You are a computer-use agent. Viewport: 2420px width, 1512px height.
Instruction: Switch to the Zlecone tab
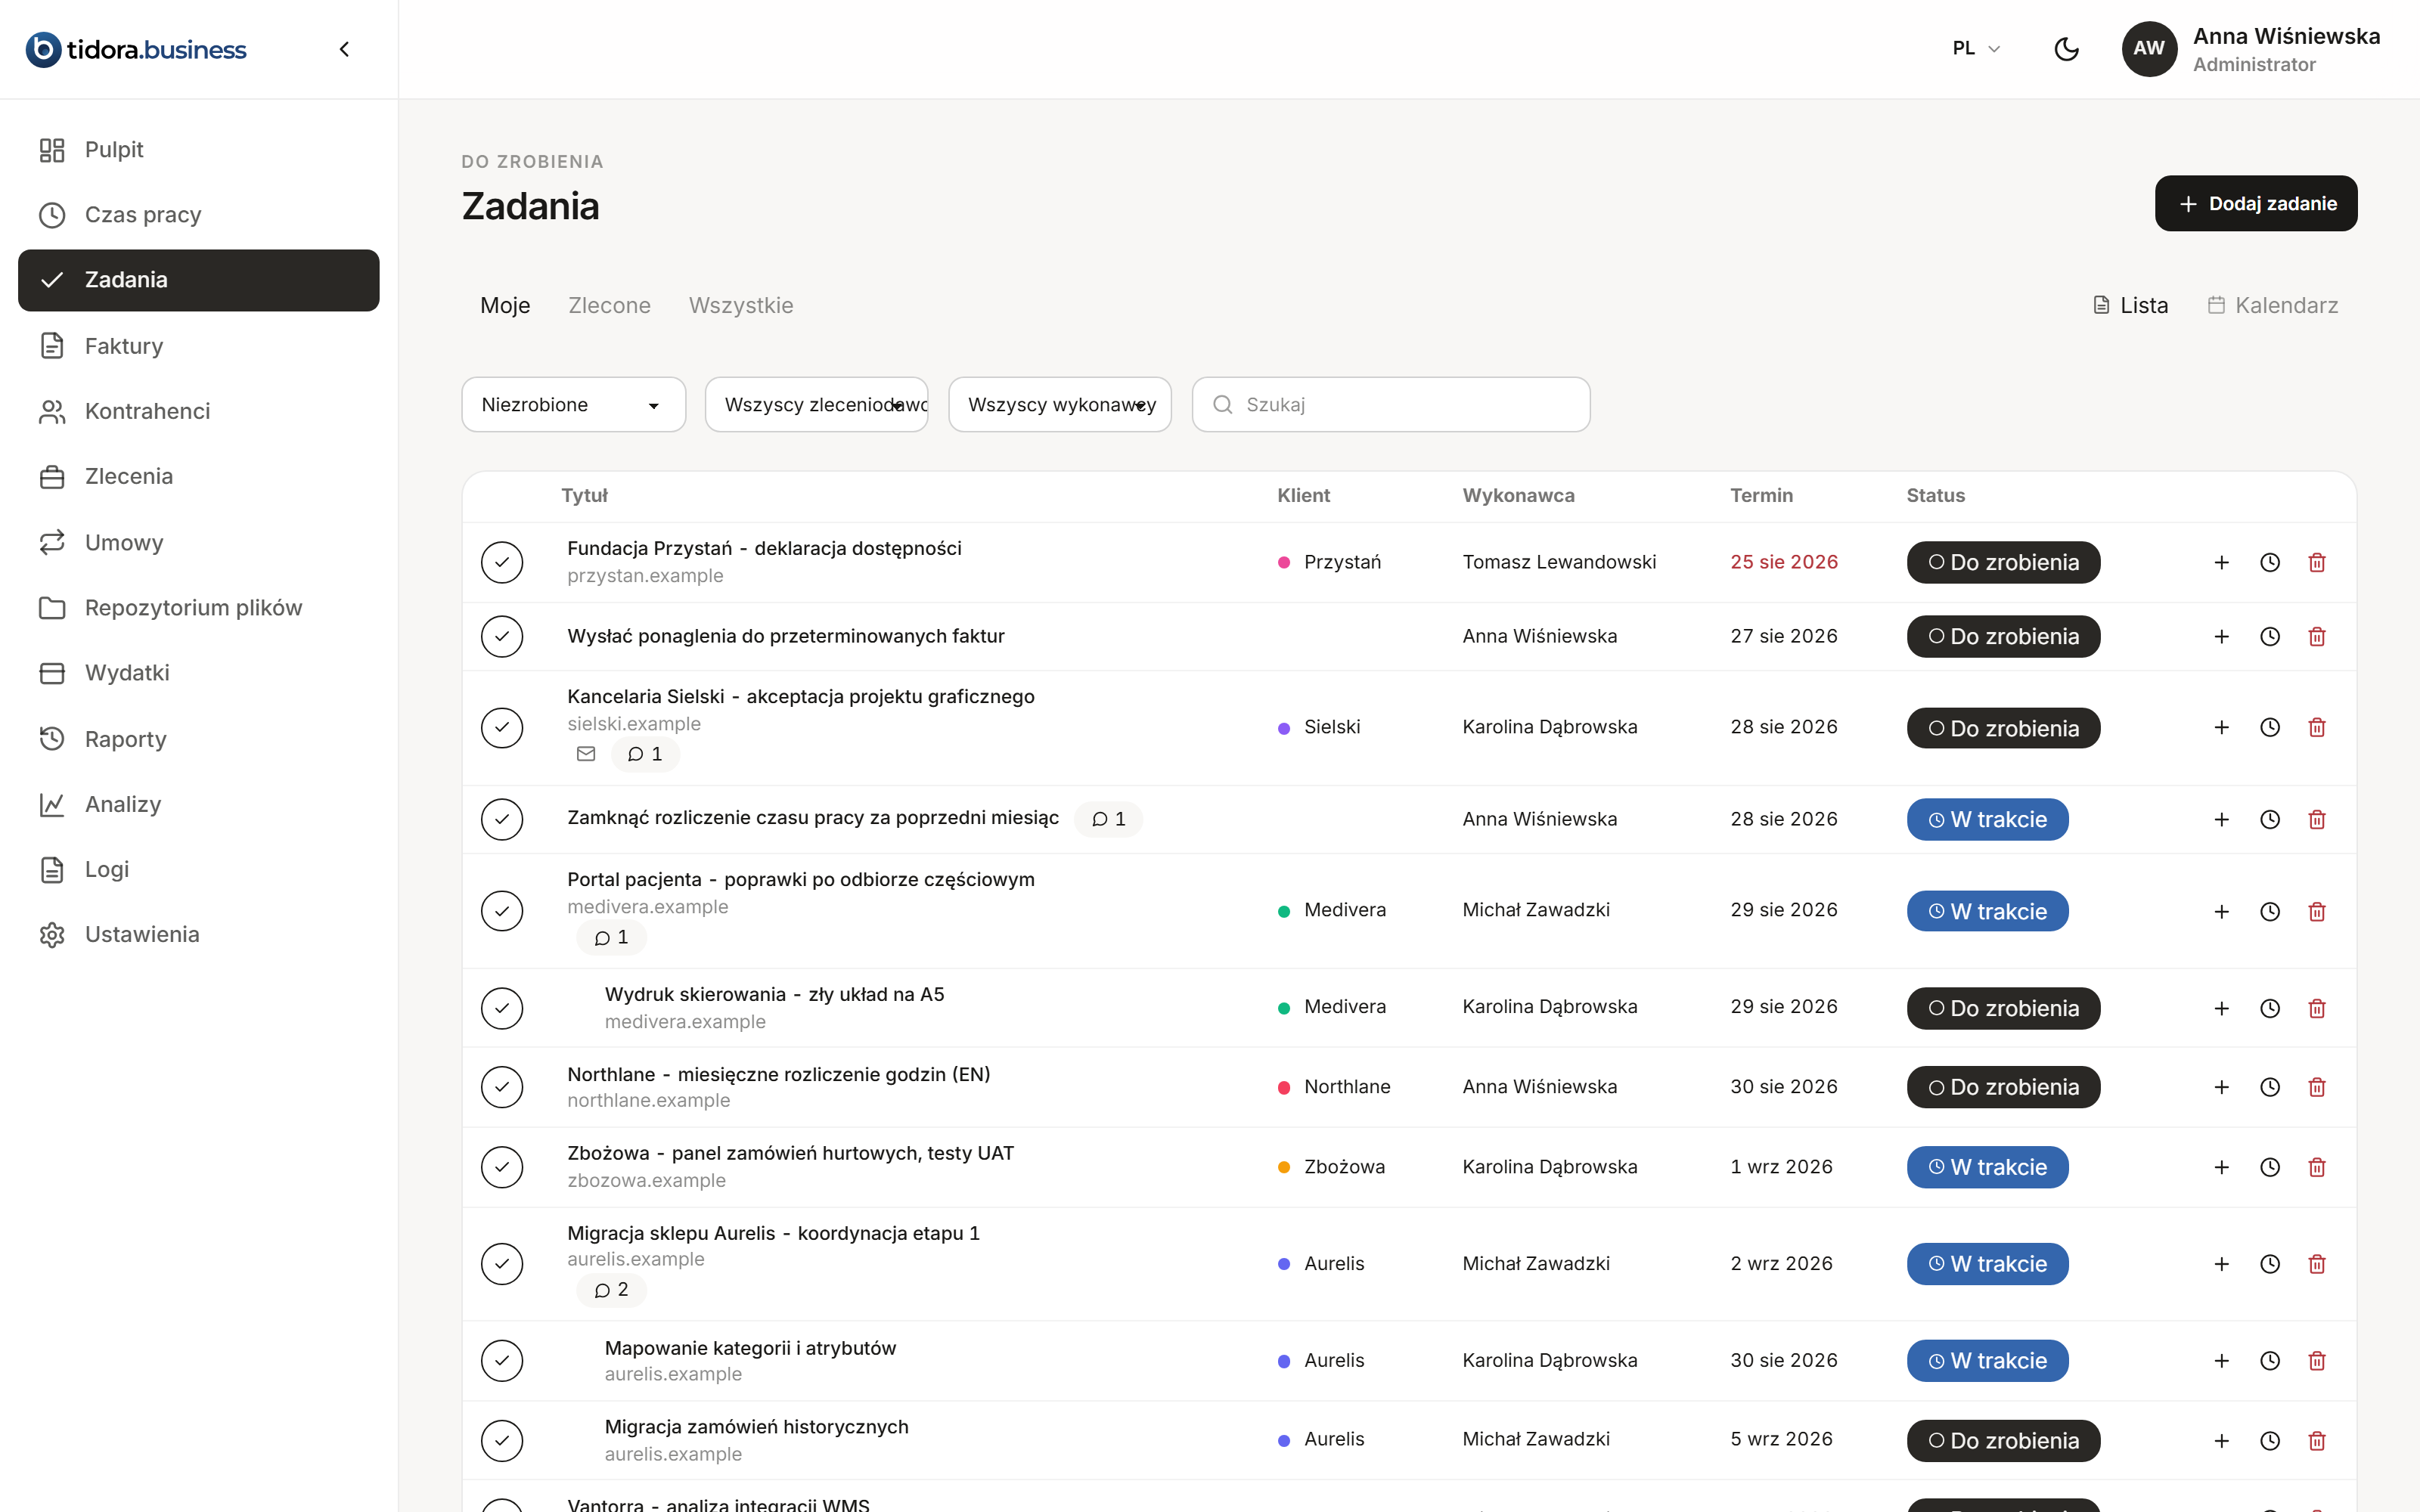coord(609,305)
